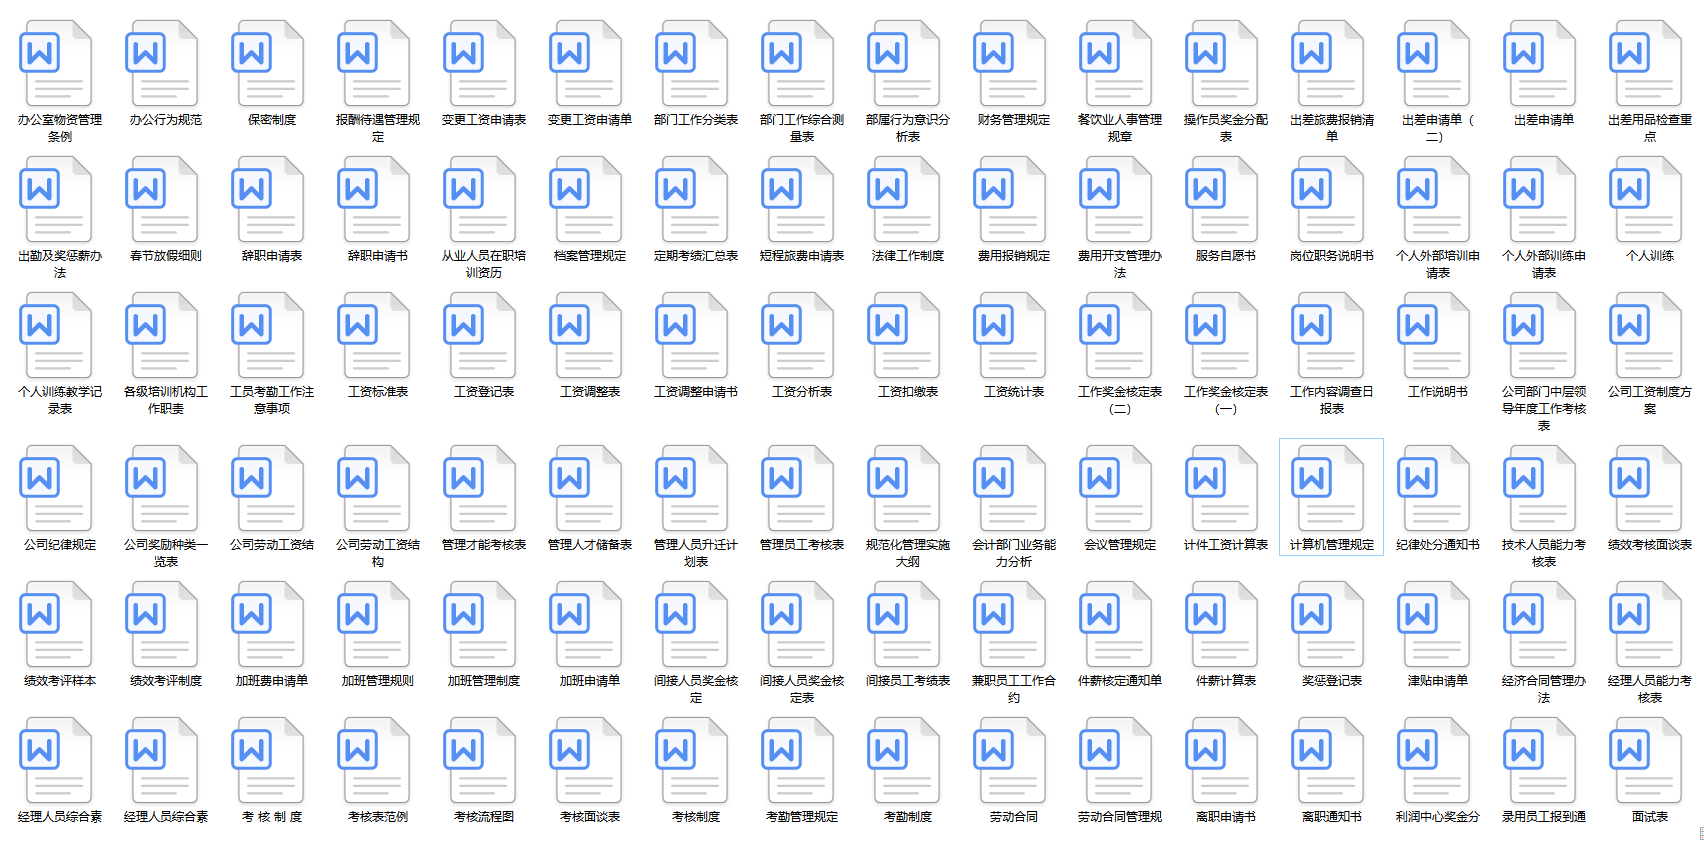1704x841 pixels.
Task: Click the 面试表 Word file icon
Action: click(x=1646, y=761)
